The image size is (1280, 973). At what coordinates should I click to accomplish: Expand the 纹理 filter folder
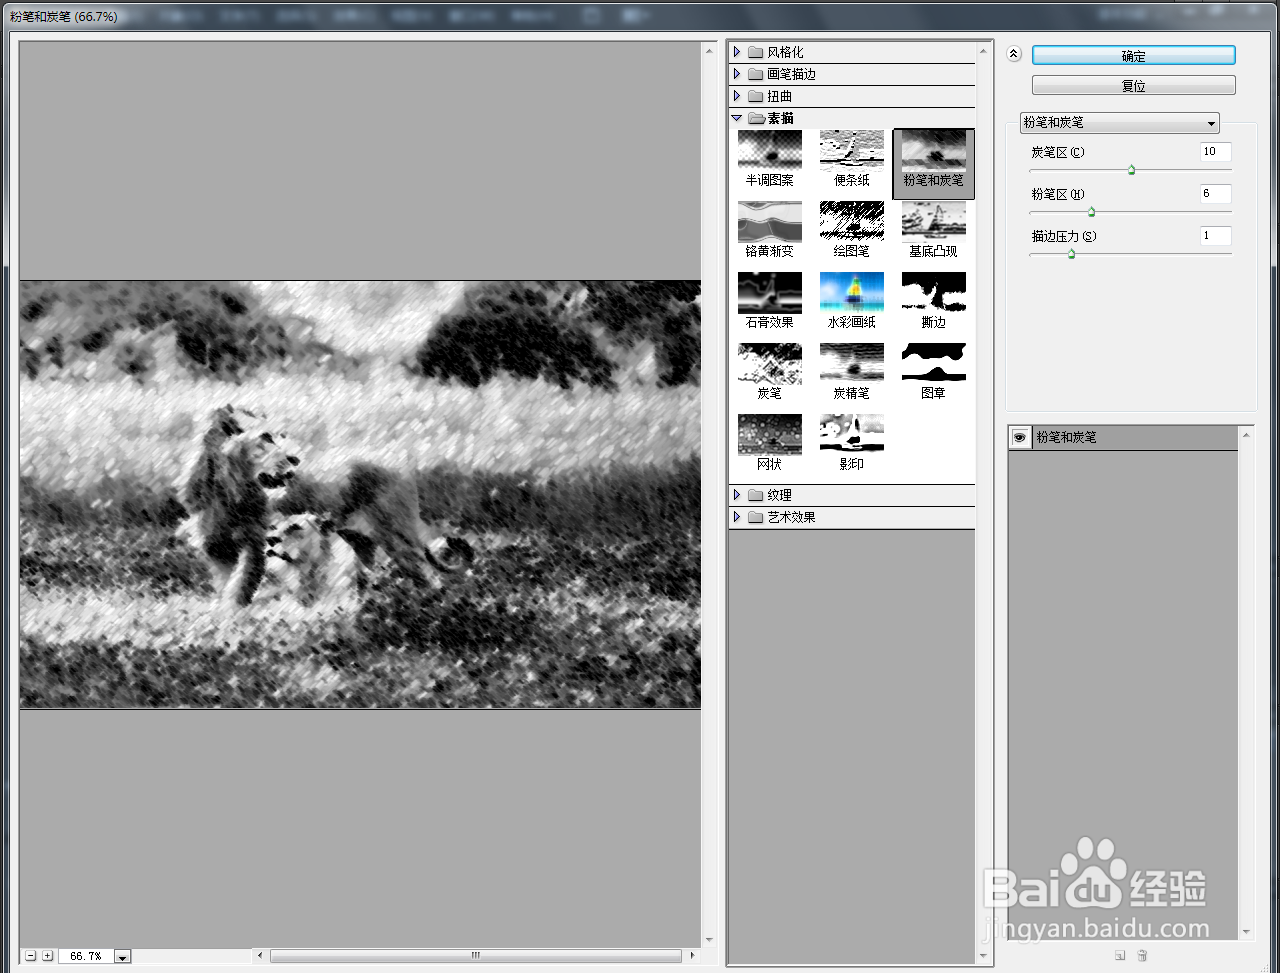coord(737,495)
